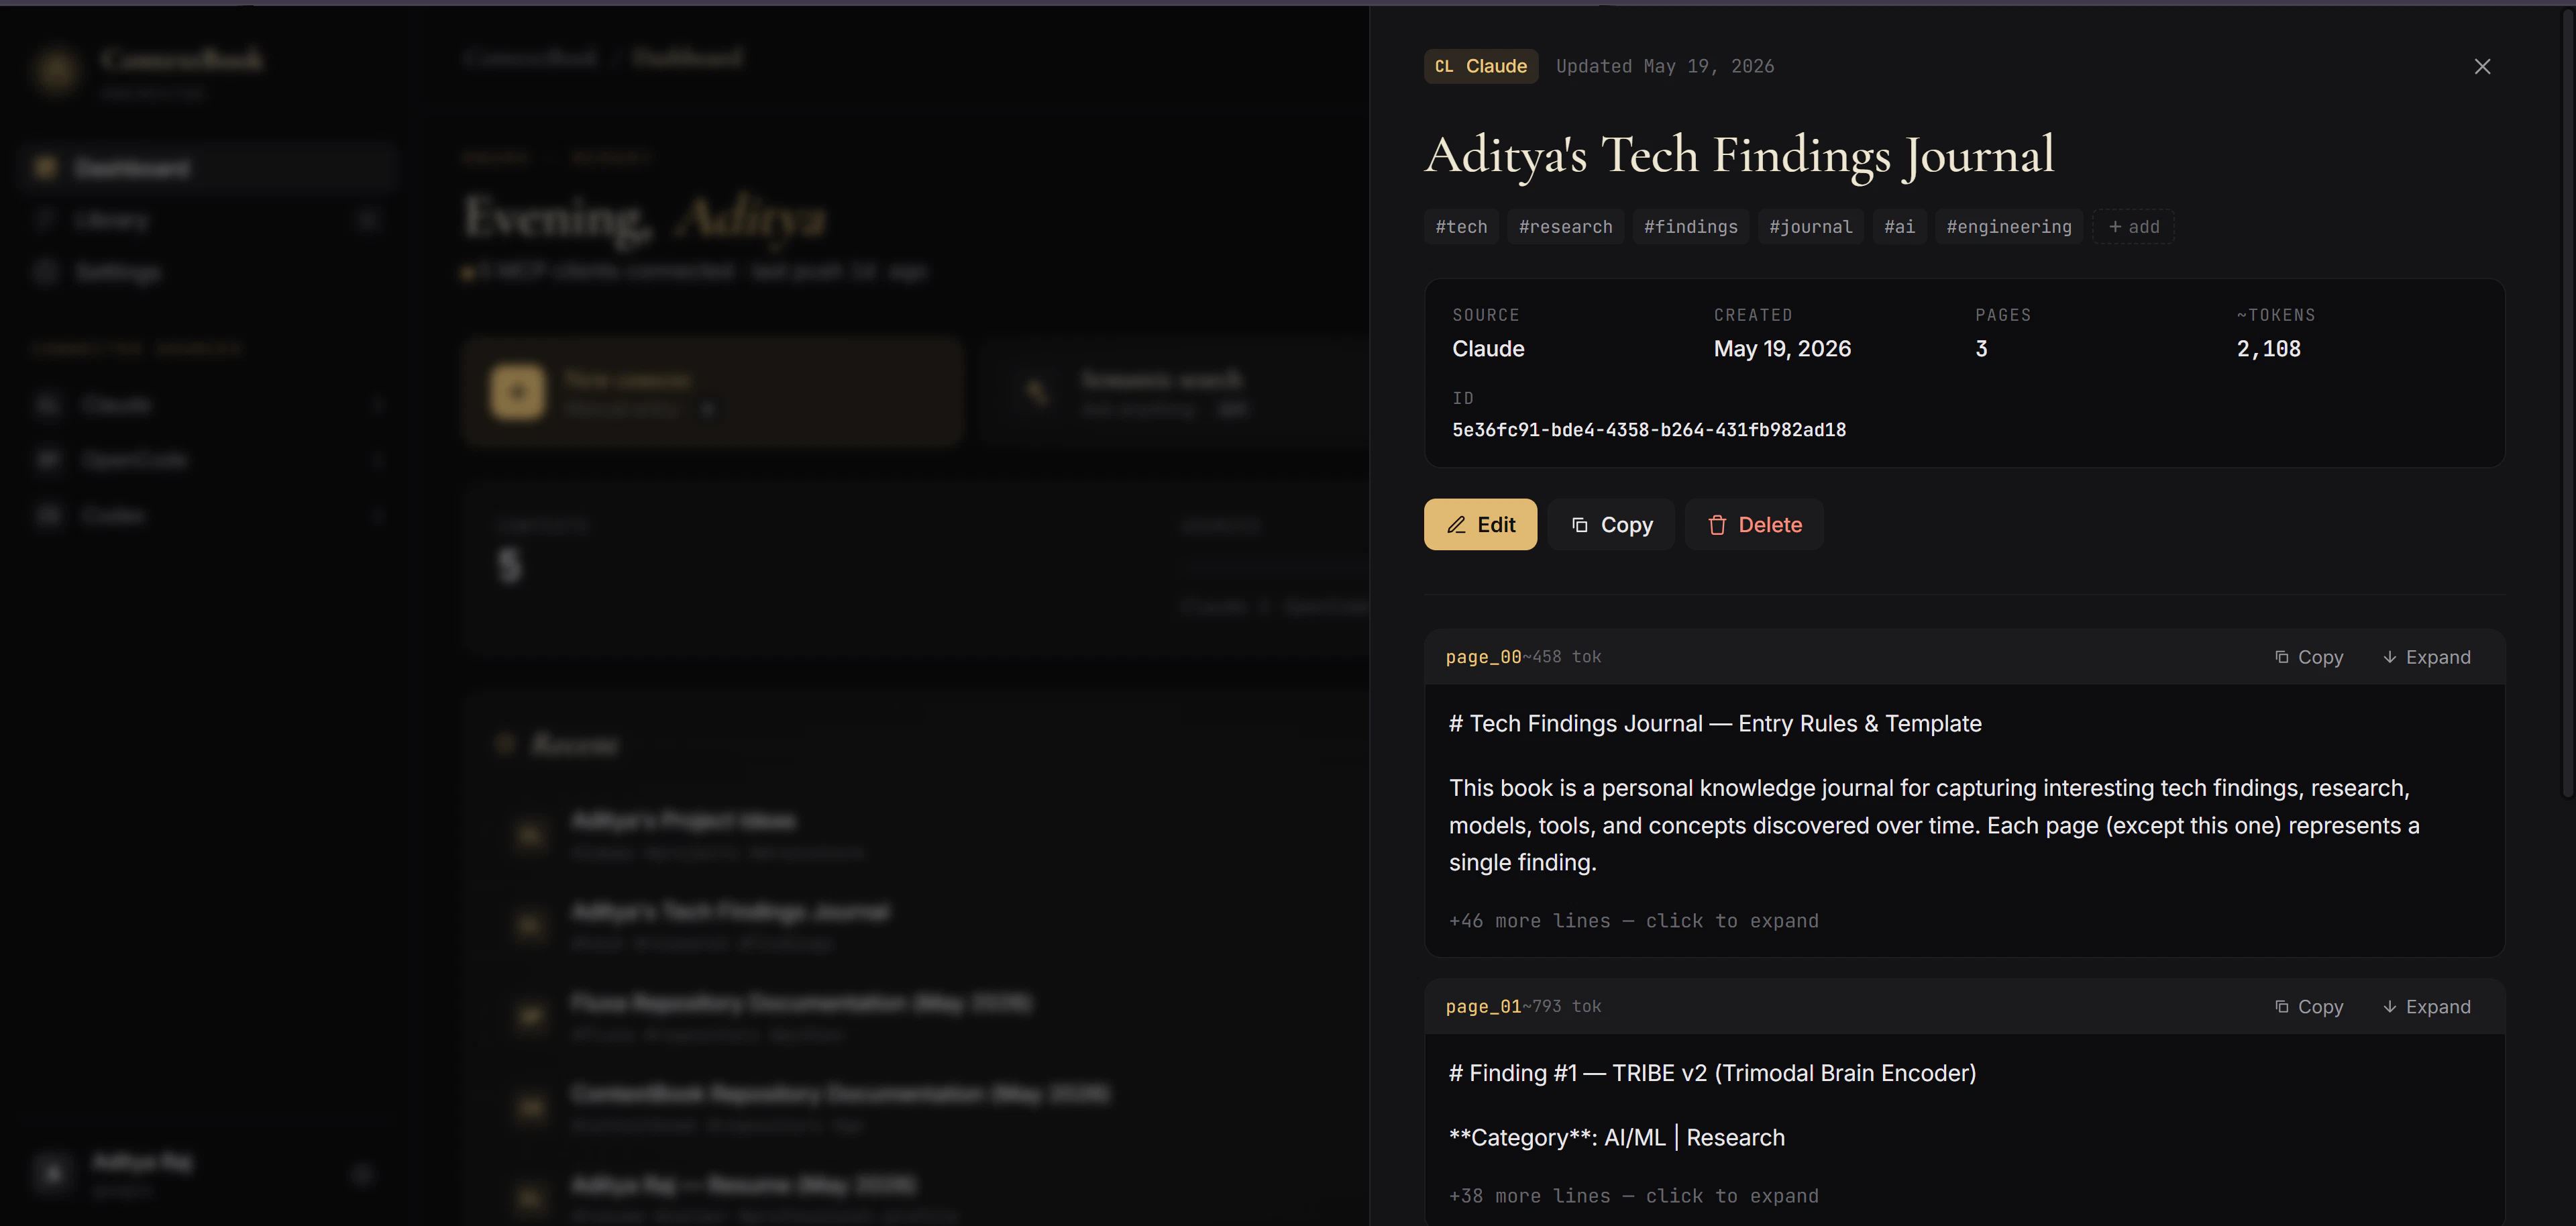
Task: Click the '**Category**: AI/ML | Research' line
Action: 1616,1137
